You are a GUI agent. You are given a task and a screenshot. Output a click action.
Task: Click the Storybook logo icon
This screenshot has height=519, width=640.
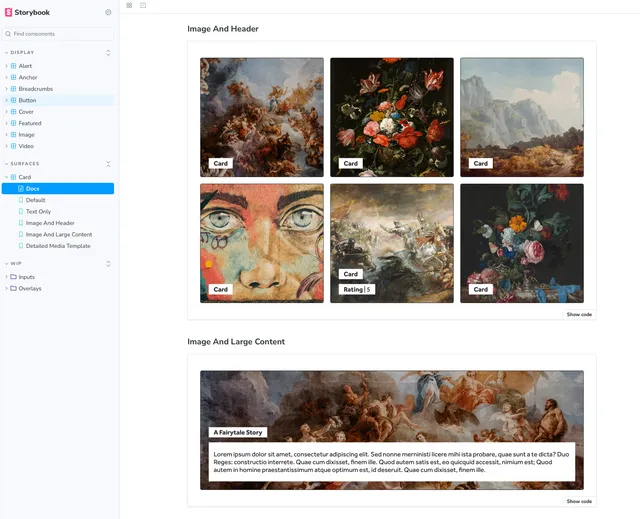[x=8, y=12]
